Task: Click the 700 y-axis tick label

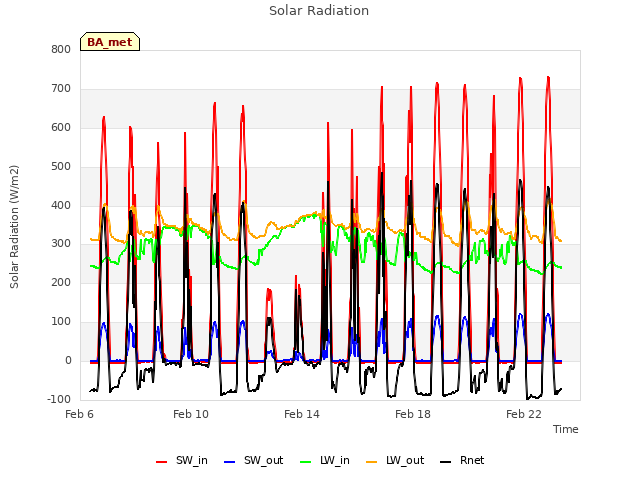Action: [x=61, y=89]
